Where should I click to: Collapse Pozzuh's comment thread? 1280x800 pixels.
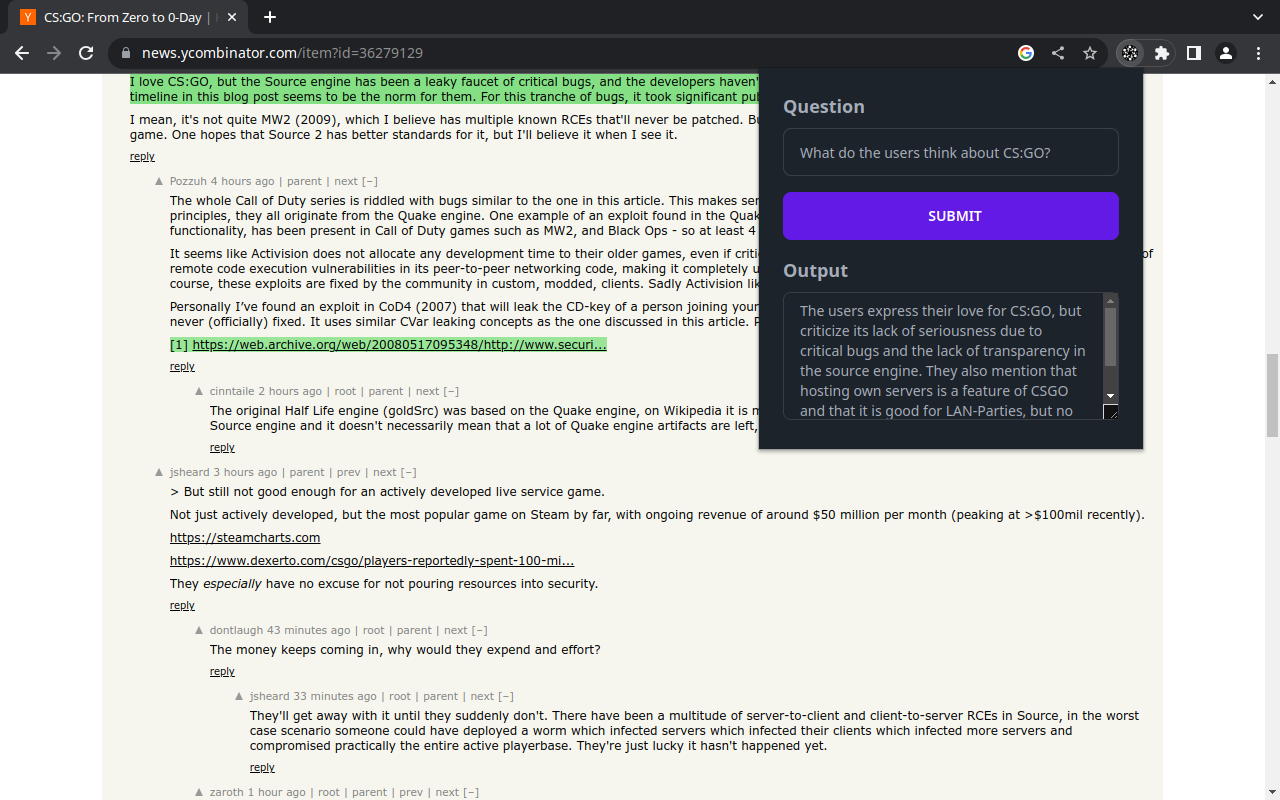point(370,182)
